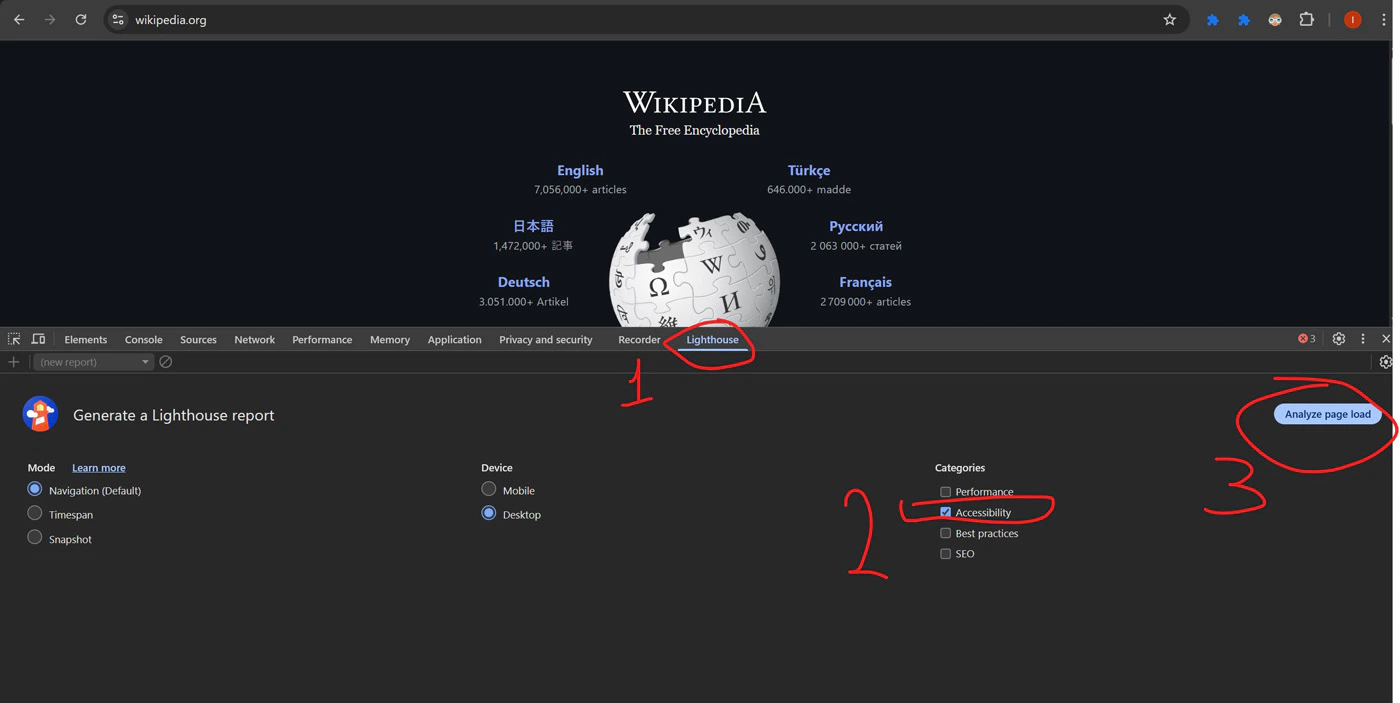Choose Desktop device option

pos(489,513)
